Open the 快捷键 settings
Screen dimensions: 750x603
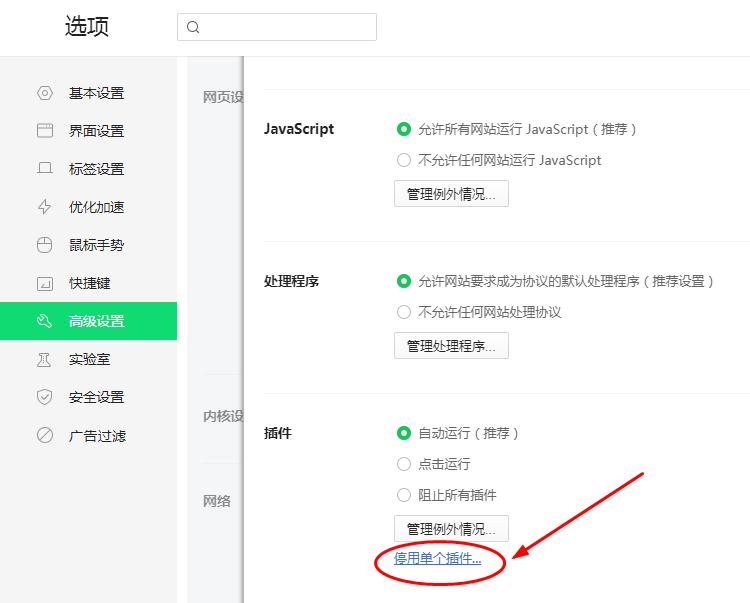(88, 283)
